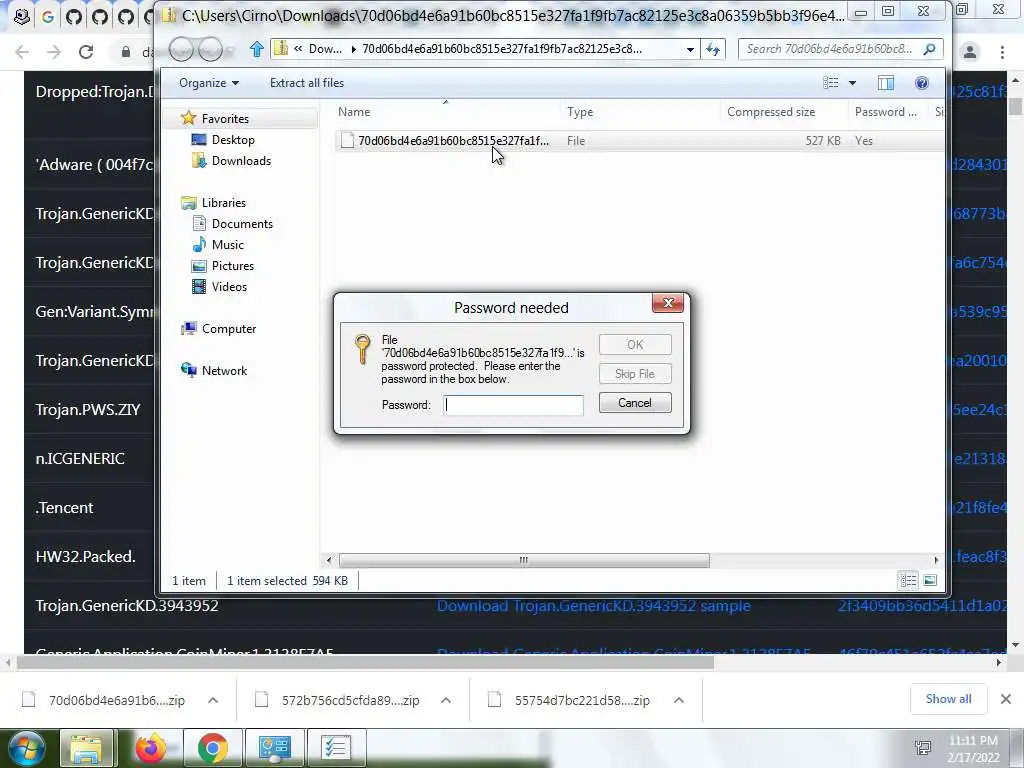Click Extract all files
Image resolution: width=1024 pixels, height=768 pixels.
(x=307, y=83)
